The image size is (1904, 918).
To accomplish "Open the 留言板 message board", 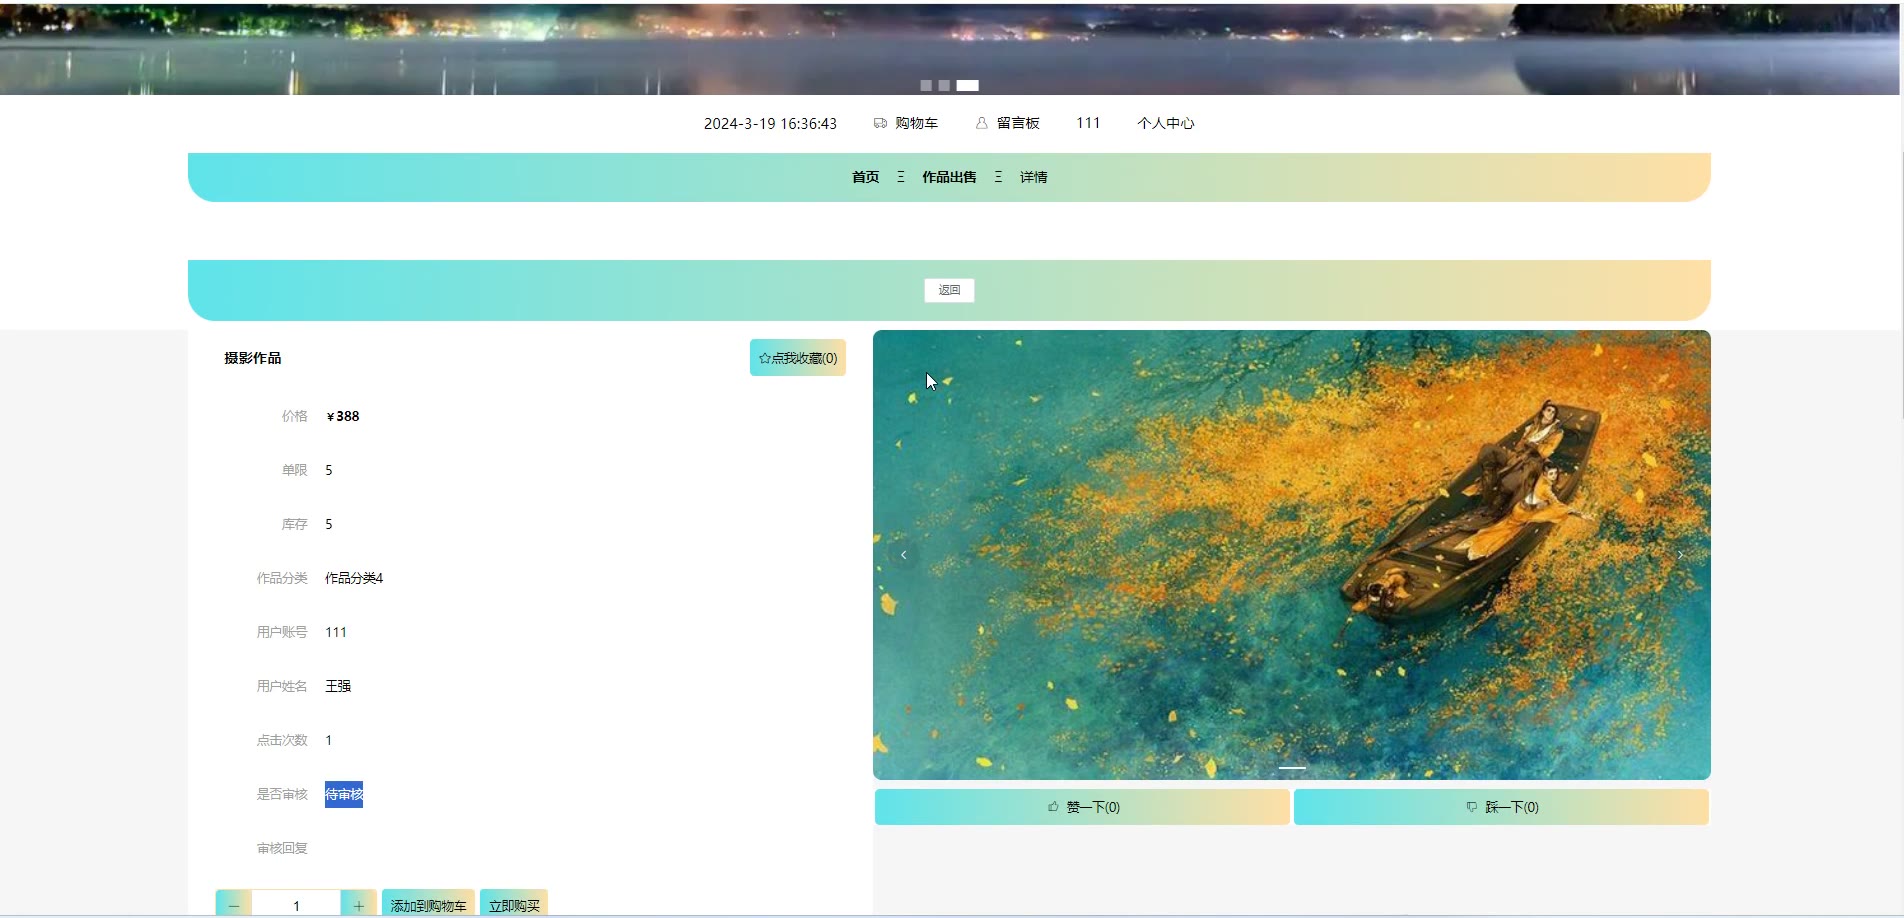I will point(1018,123).
